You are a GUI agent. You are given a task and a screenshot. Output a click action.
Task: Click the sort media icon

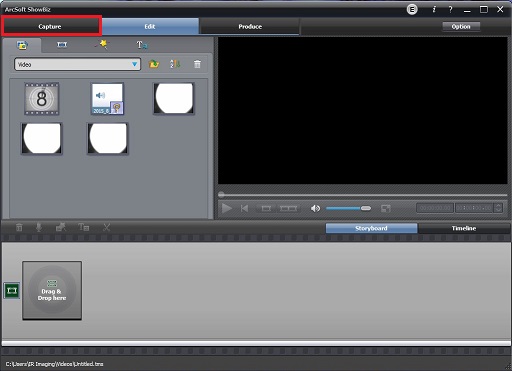tap(175, 64)
